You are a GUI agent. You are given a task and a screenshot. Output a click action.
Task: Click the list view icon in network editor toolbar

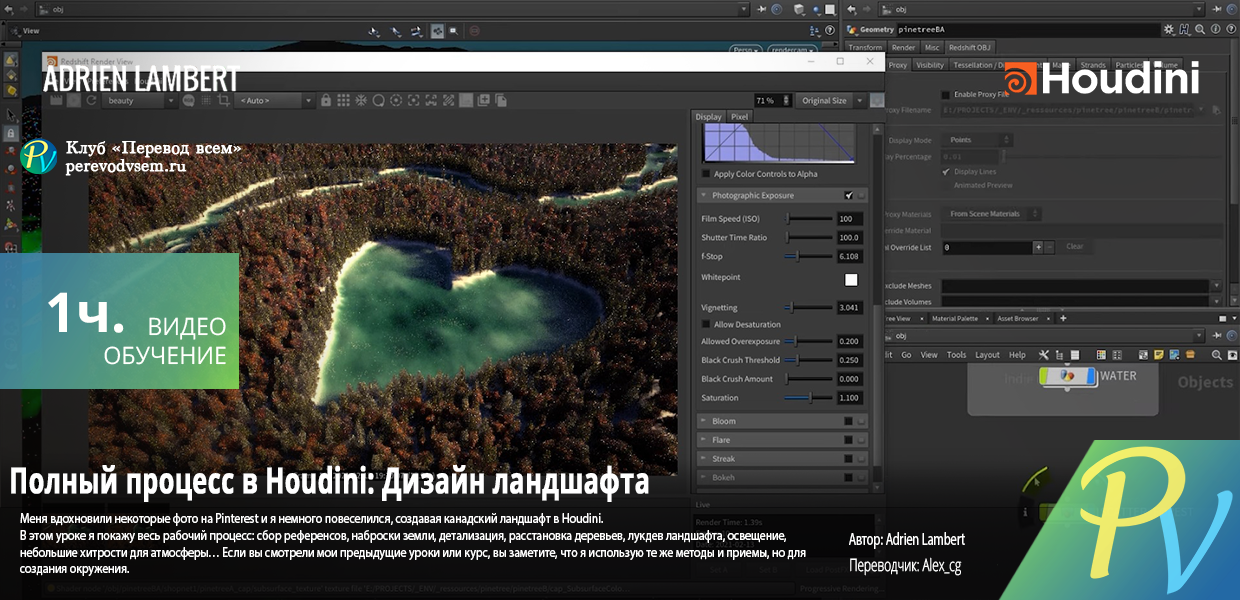[1075, 355]
